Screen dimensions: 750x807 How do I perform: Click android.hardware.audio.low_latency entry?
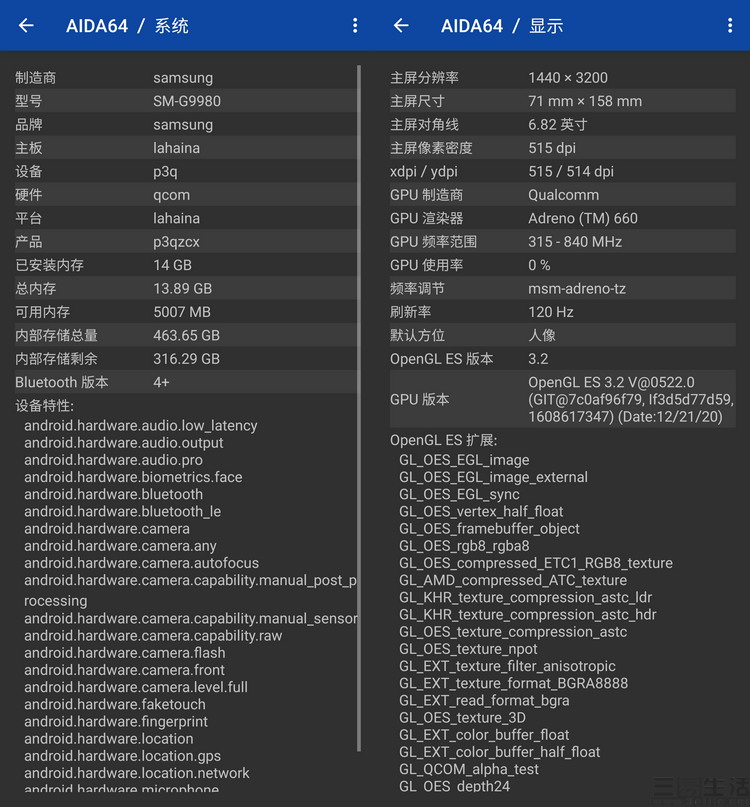141,426
